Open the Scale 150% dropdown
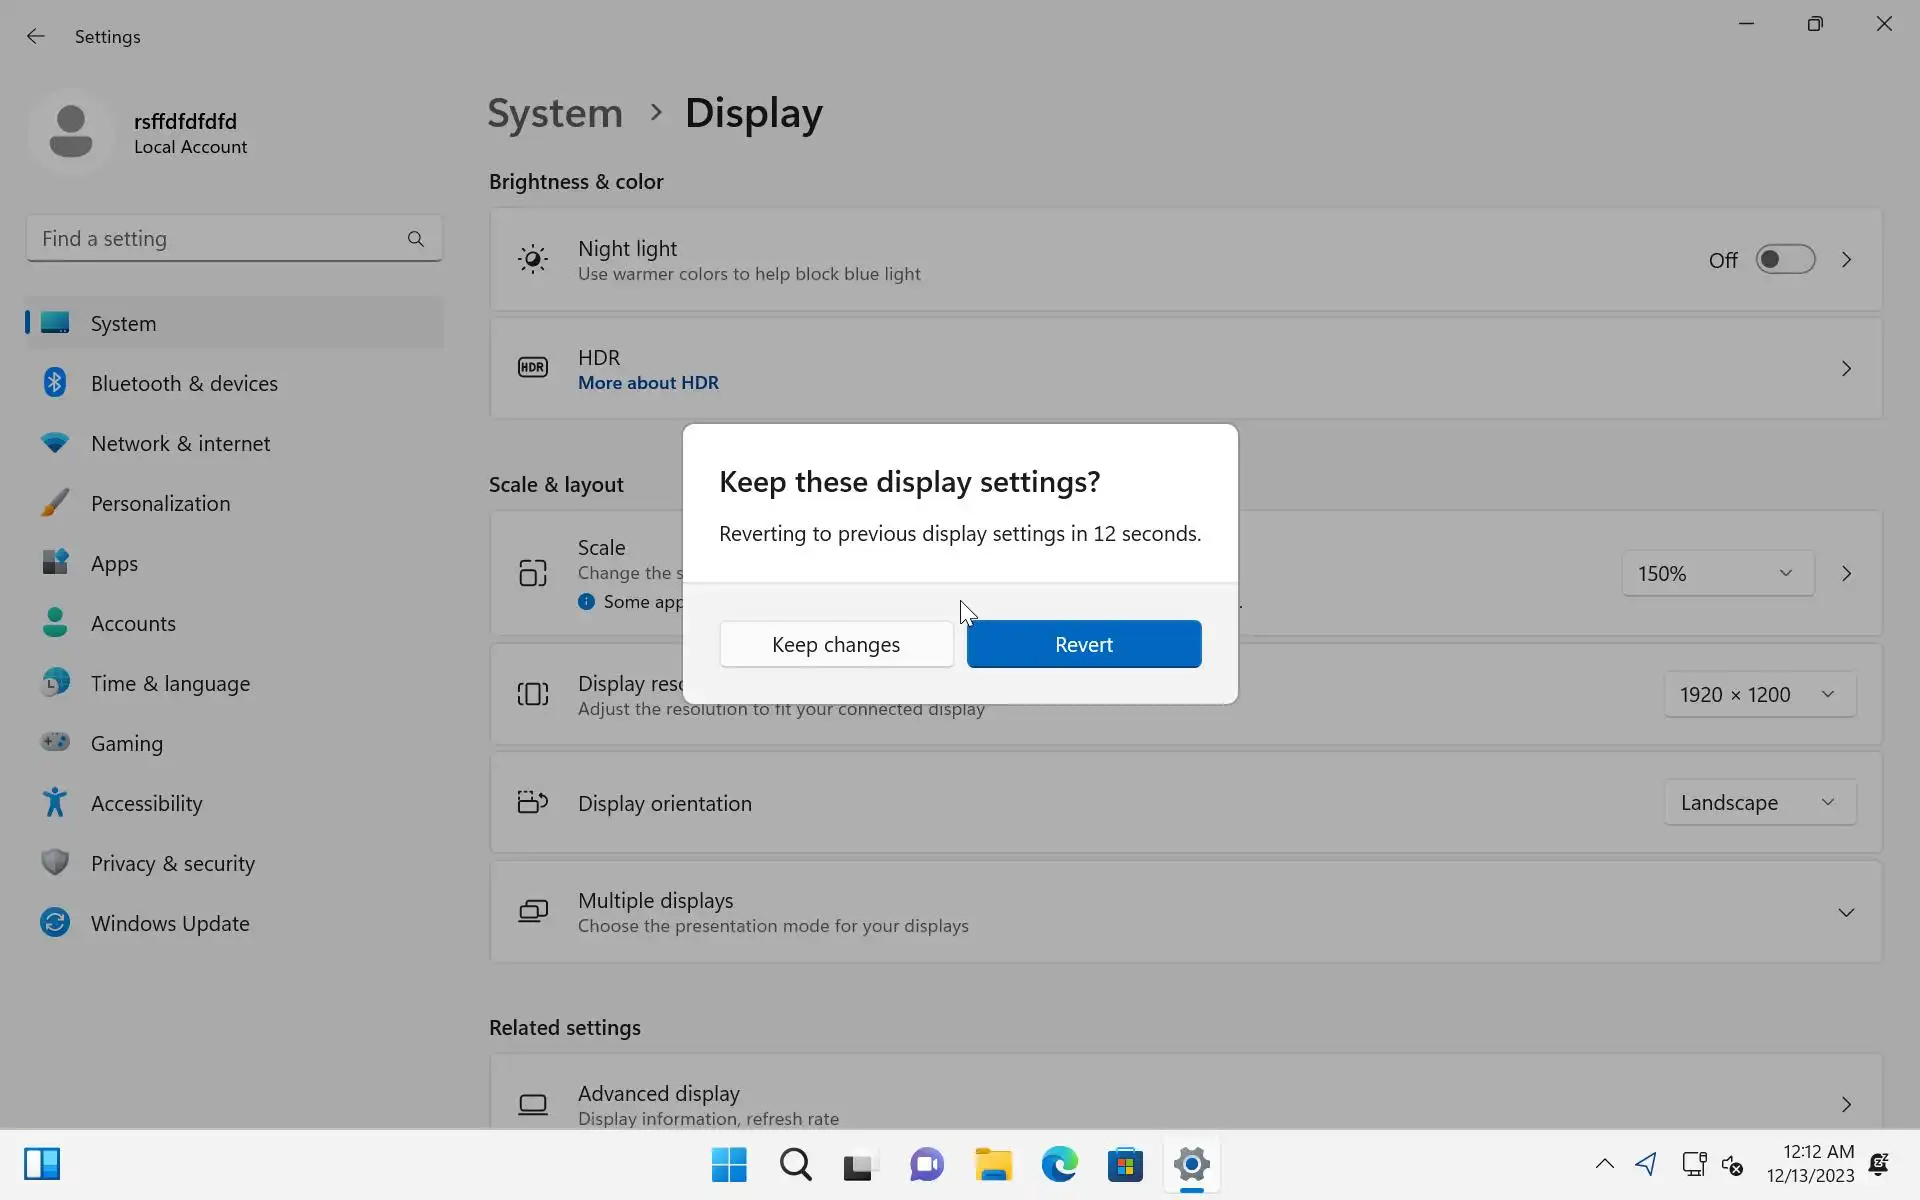 coord(1717,574)
